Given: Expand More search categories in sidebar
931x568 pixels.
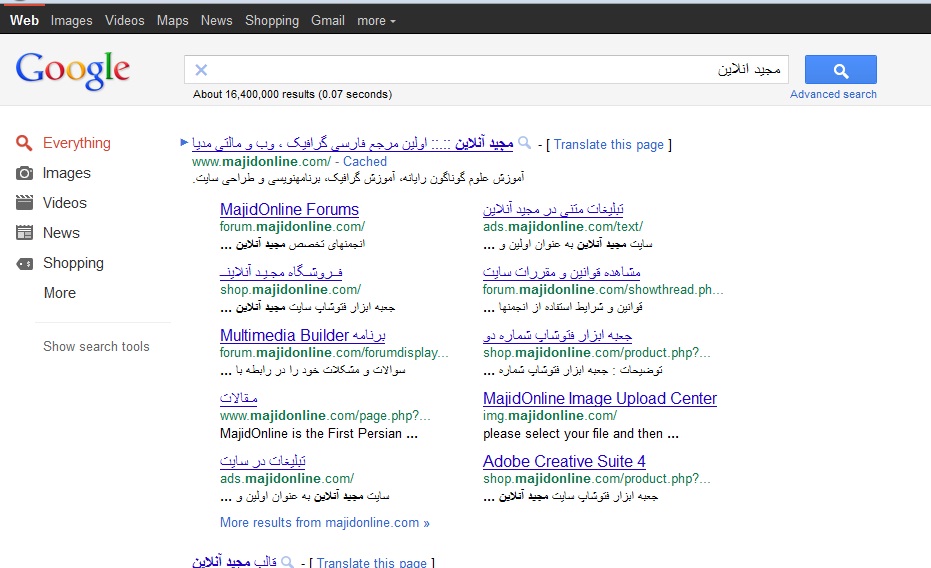Looking at the screenshot, I should [59, 293].
